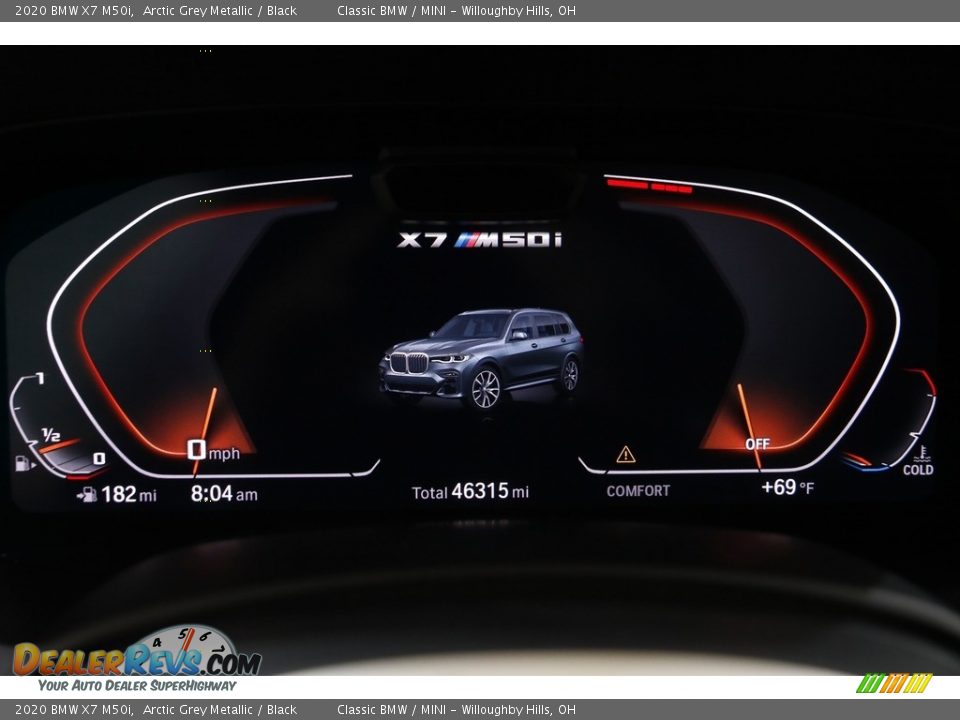The width and height of the screenshot is (960, 720).
Task: Tap the 182 mi range reading
Action: point(129,494)
